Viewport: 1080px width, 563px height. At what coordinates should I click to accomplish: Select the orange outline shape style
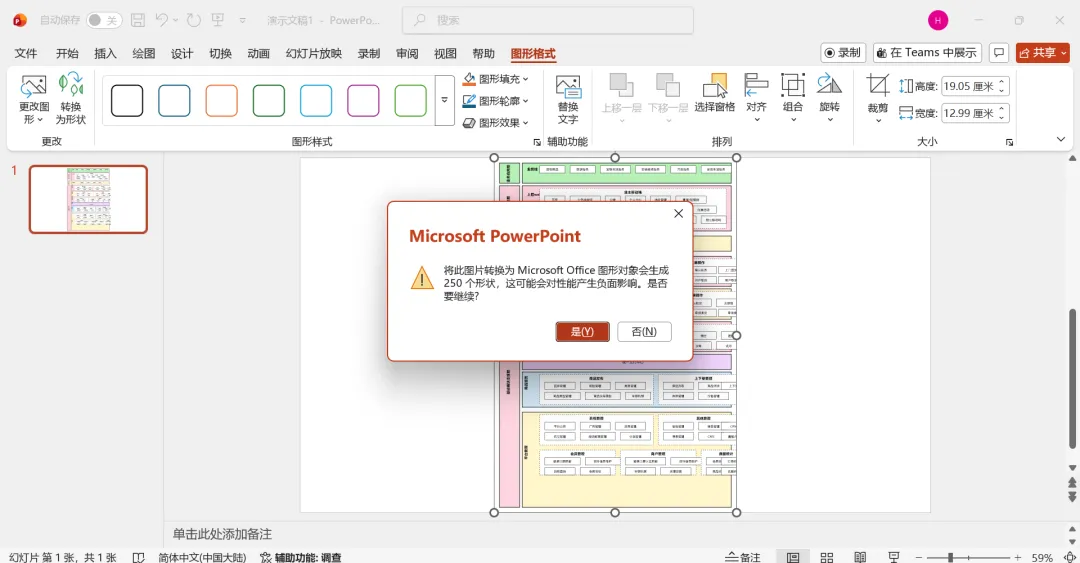tap(221, 101)
